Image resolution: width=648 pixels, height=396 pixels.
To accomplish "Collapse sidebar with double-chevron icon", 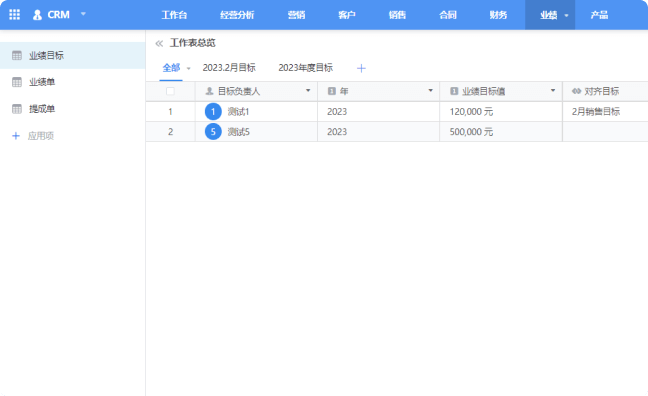I will point(159,43).
